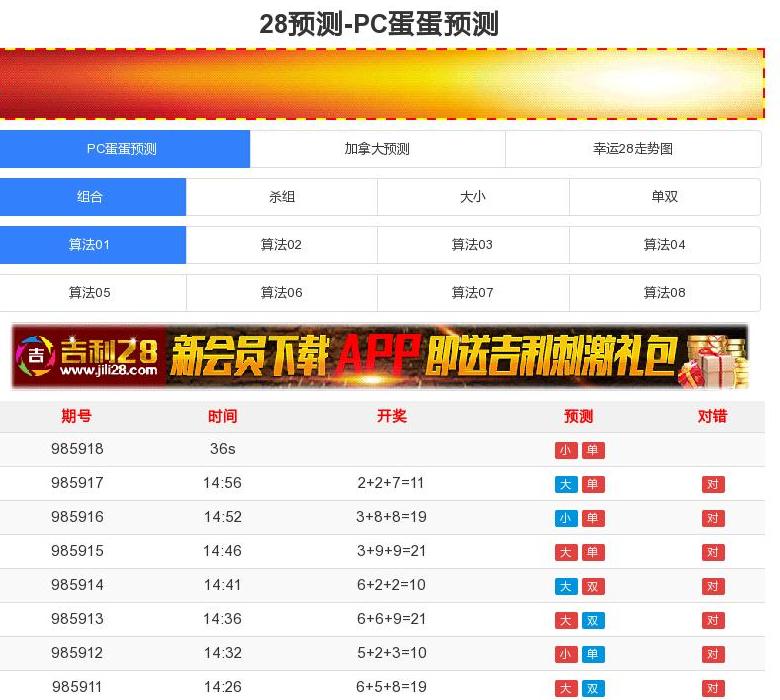This screenshot has width=780, height=700.
Task: Click the blue 小 badge in row 985916
Action: point(566,518)
